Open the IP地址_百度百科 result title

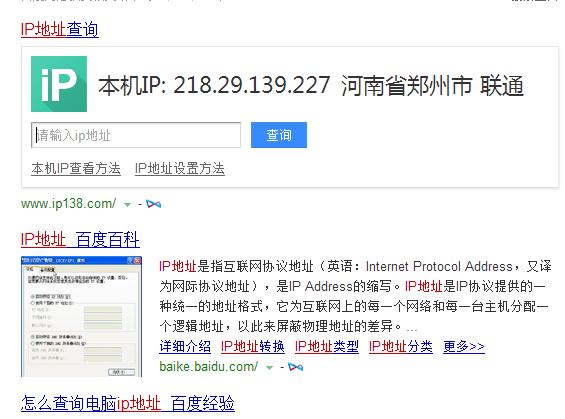click(80, 239)
